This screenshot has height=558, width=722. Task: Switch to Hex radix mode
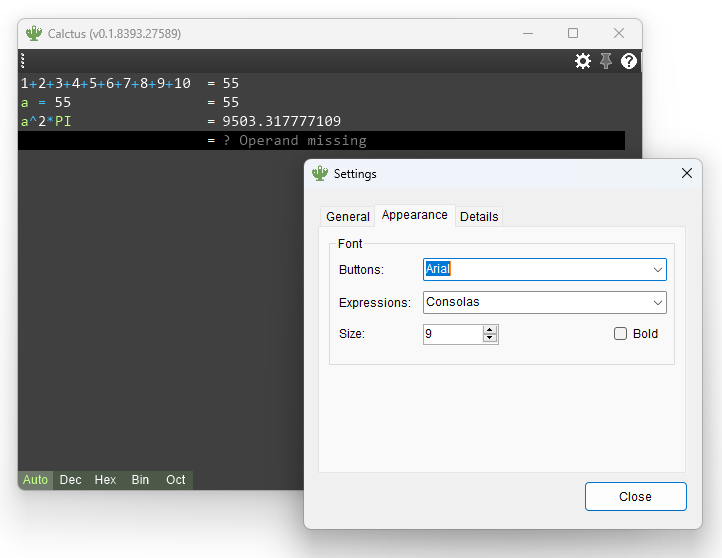point(105,480)
